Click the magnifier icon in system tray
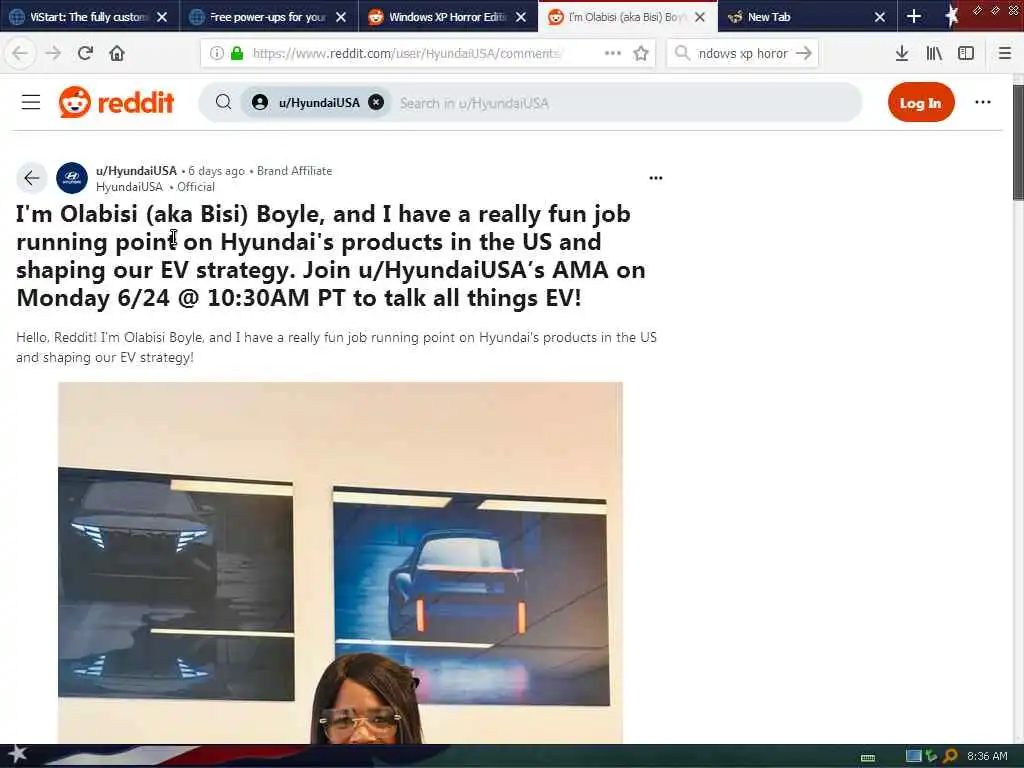 [x=950, y=756]
